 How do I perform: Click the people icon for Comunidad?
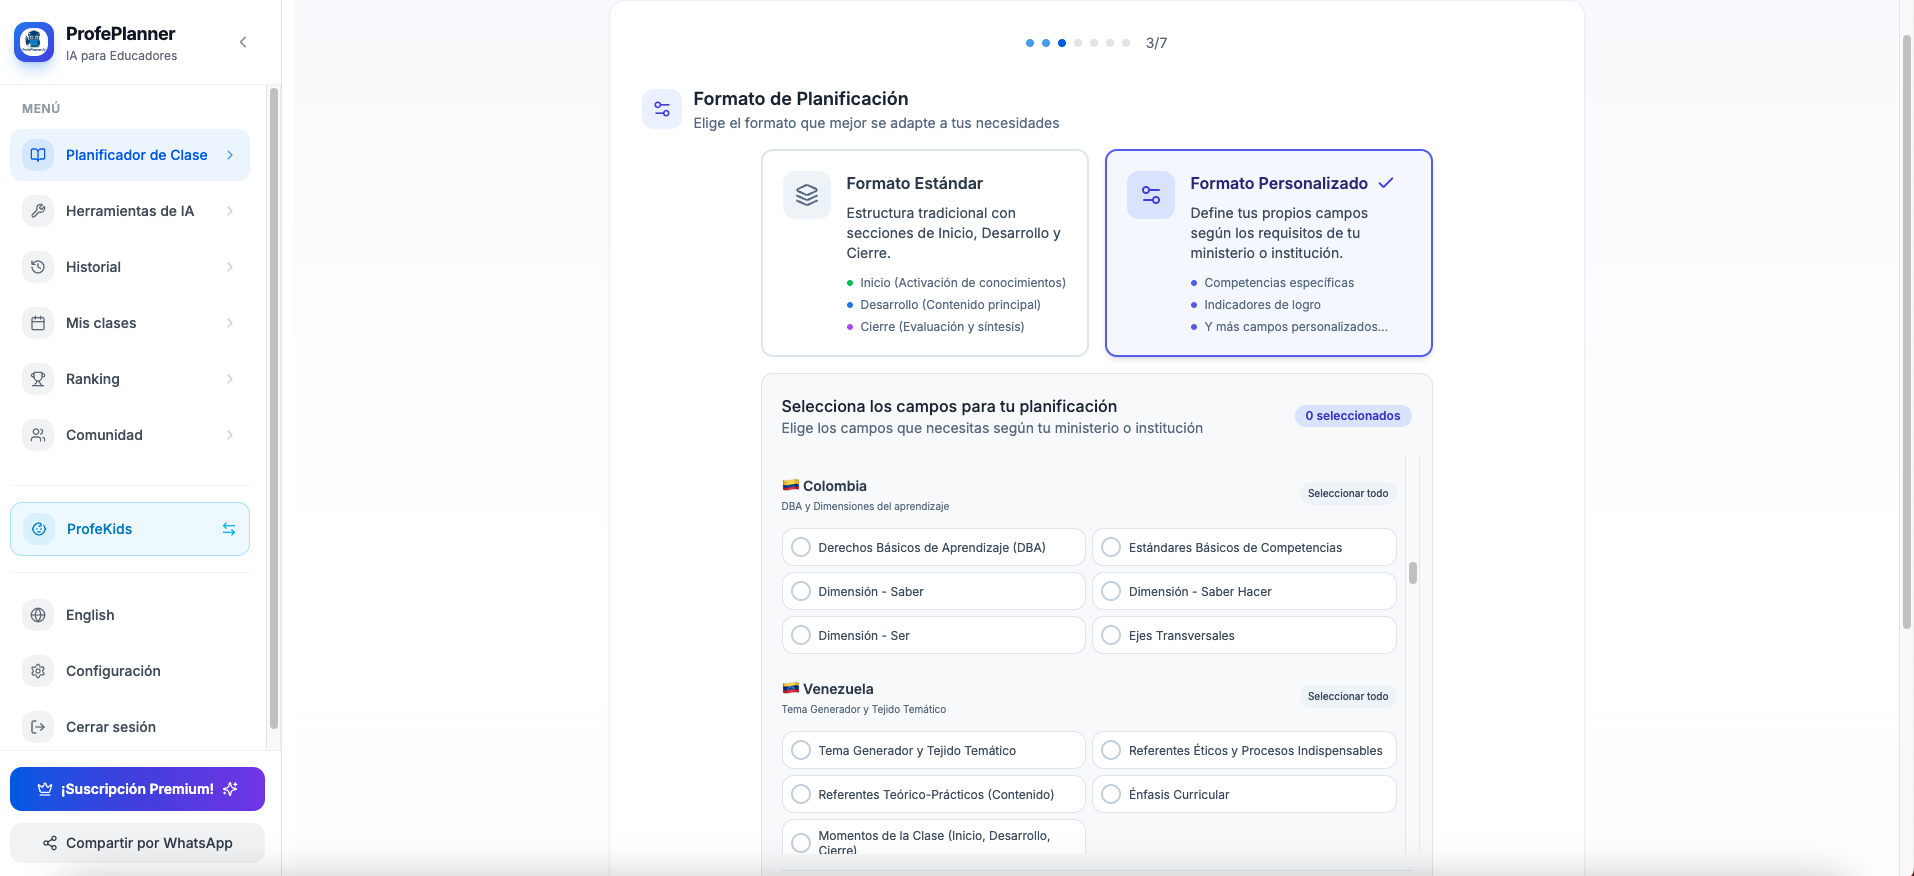38,435
